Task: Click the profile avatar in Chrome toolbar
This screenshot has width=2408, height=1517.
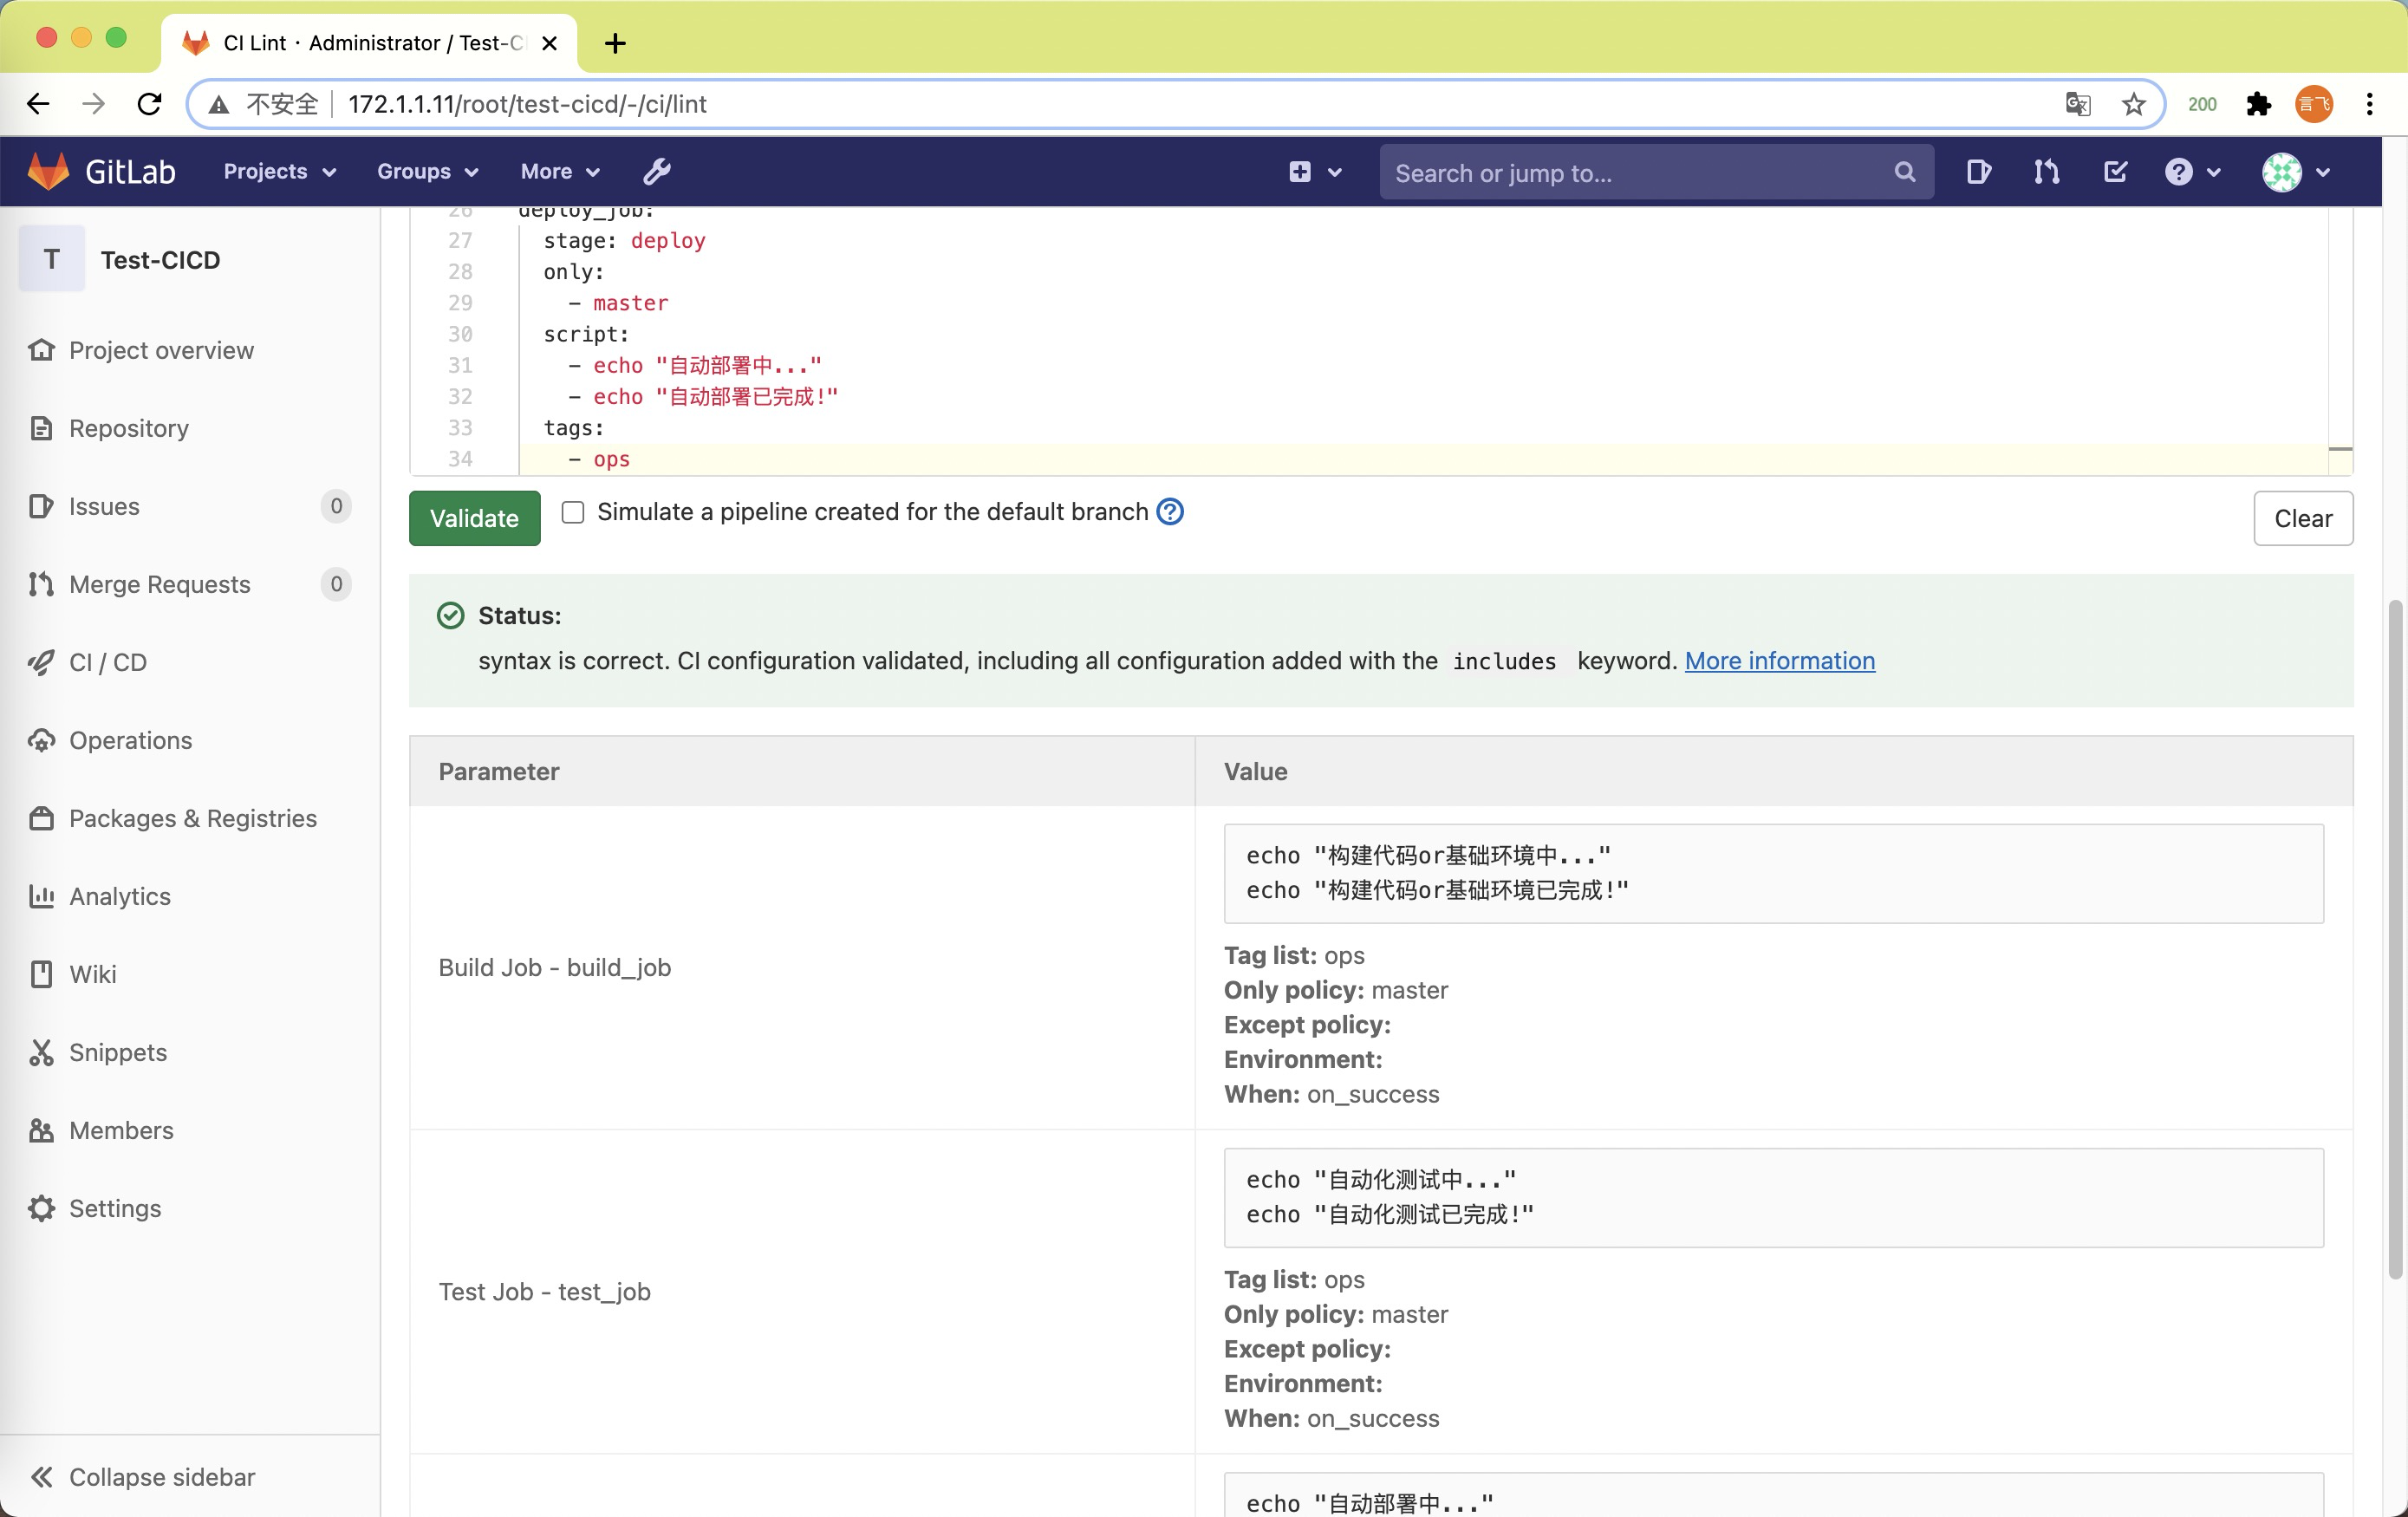Action: pyautogui.click(x=2314, y=104)
